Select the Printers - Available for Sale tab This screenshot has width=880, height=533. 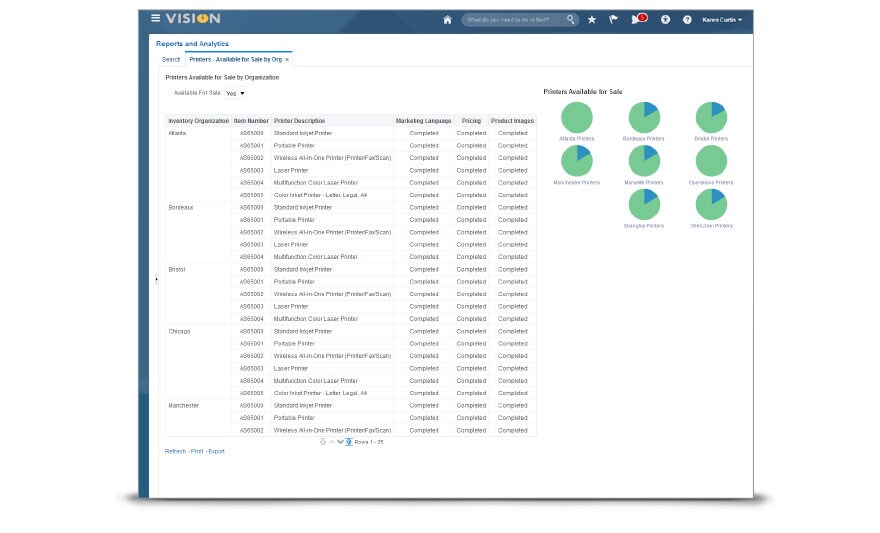[235, 60]
